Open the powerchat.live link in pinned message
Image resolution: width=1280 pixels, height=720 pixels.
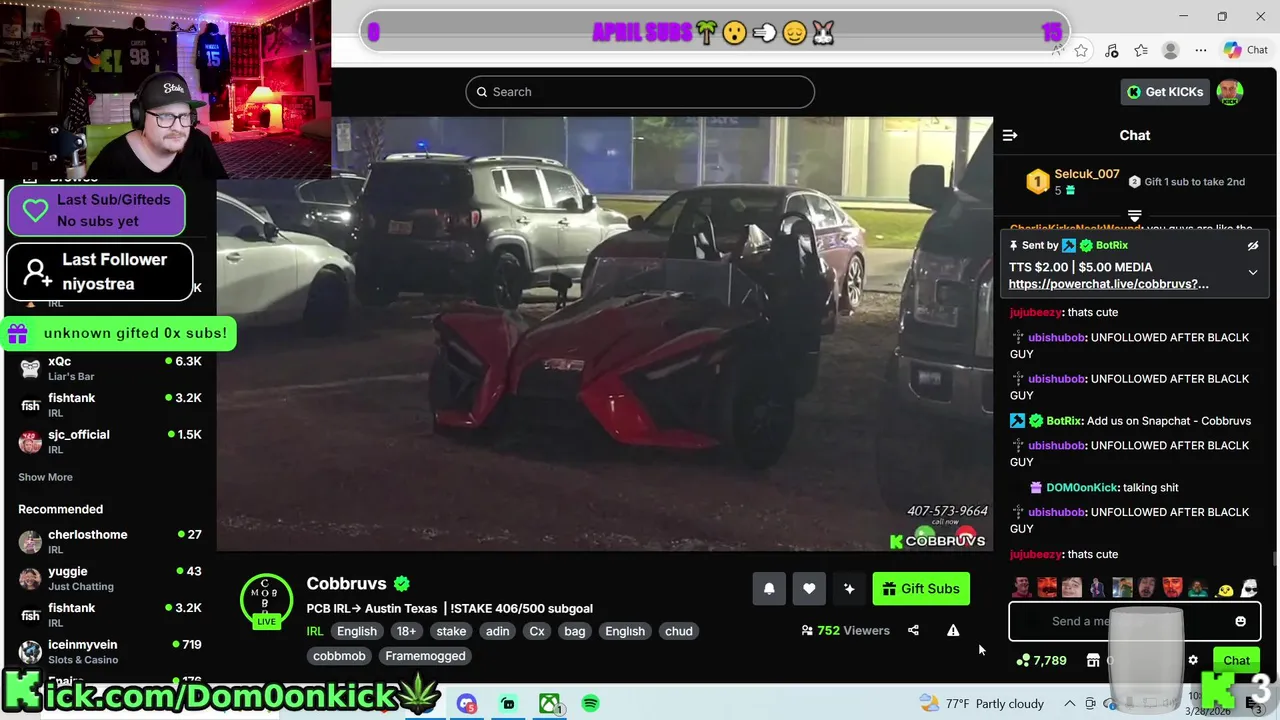pos(1108,284)
